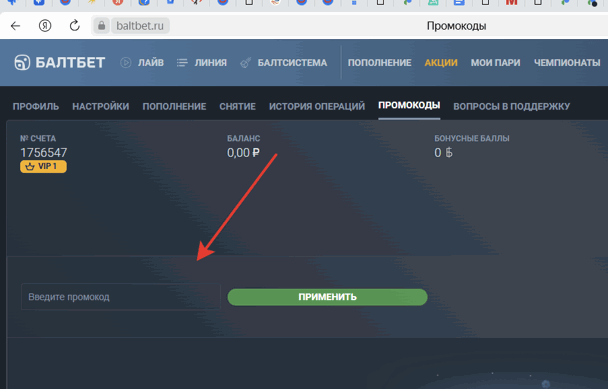Click account number 1756547
The width and height of the screenshot is (608, 389).
click(44, 152)
